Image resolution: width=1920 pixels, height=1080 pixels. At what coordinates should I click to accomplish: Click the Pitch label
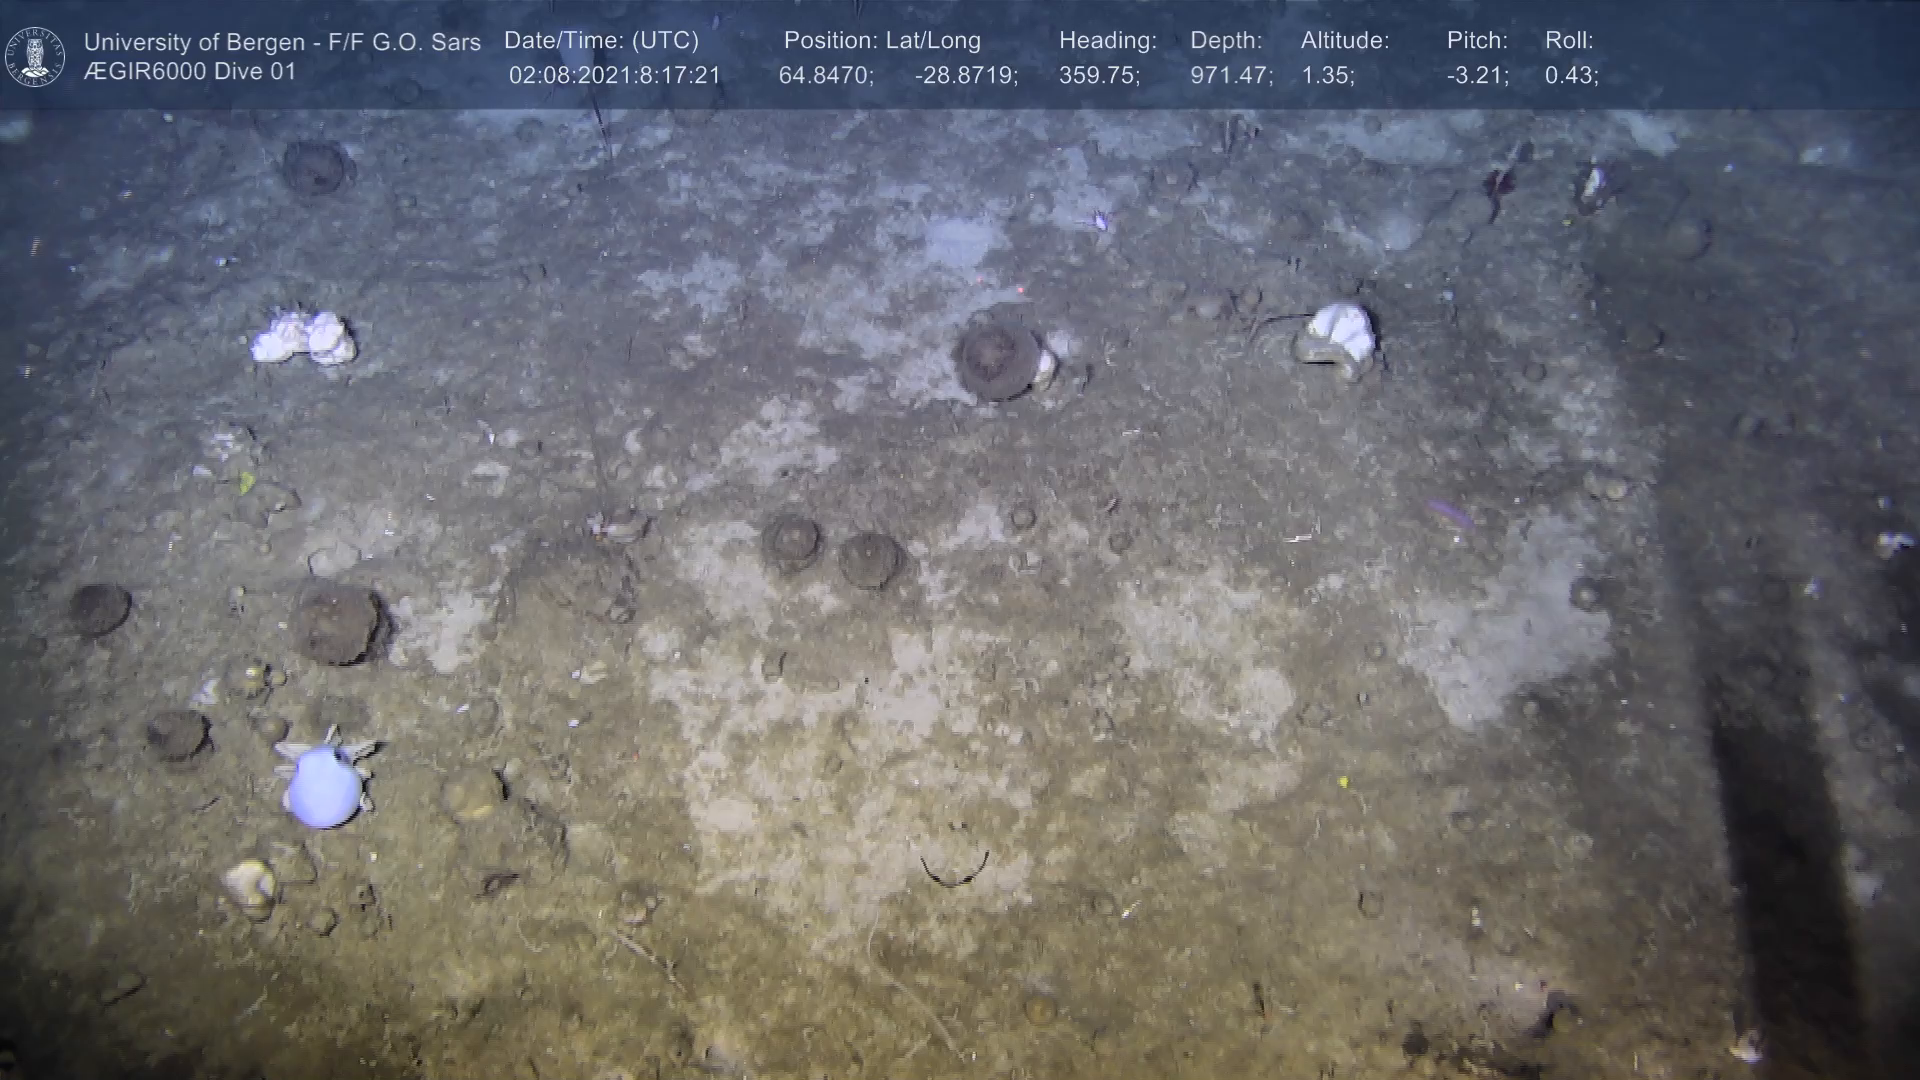(1476, 41)
